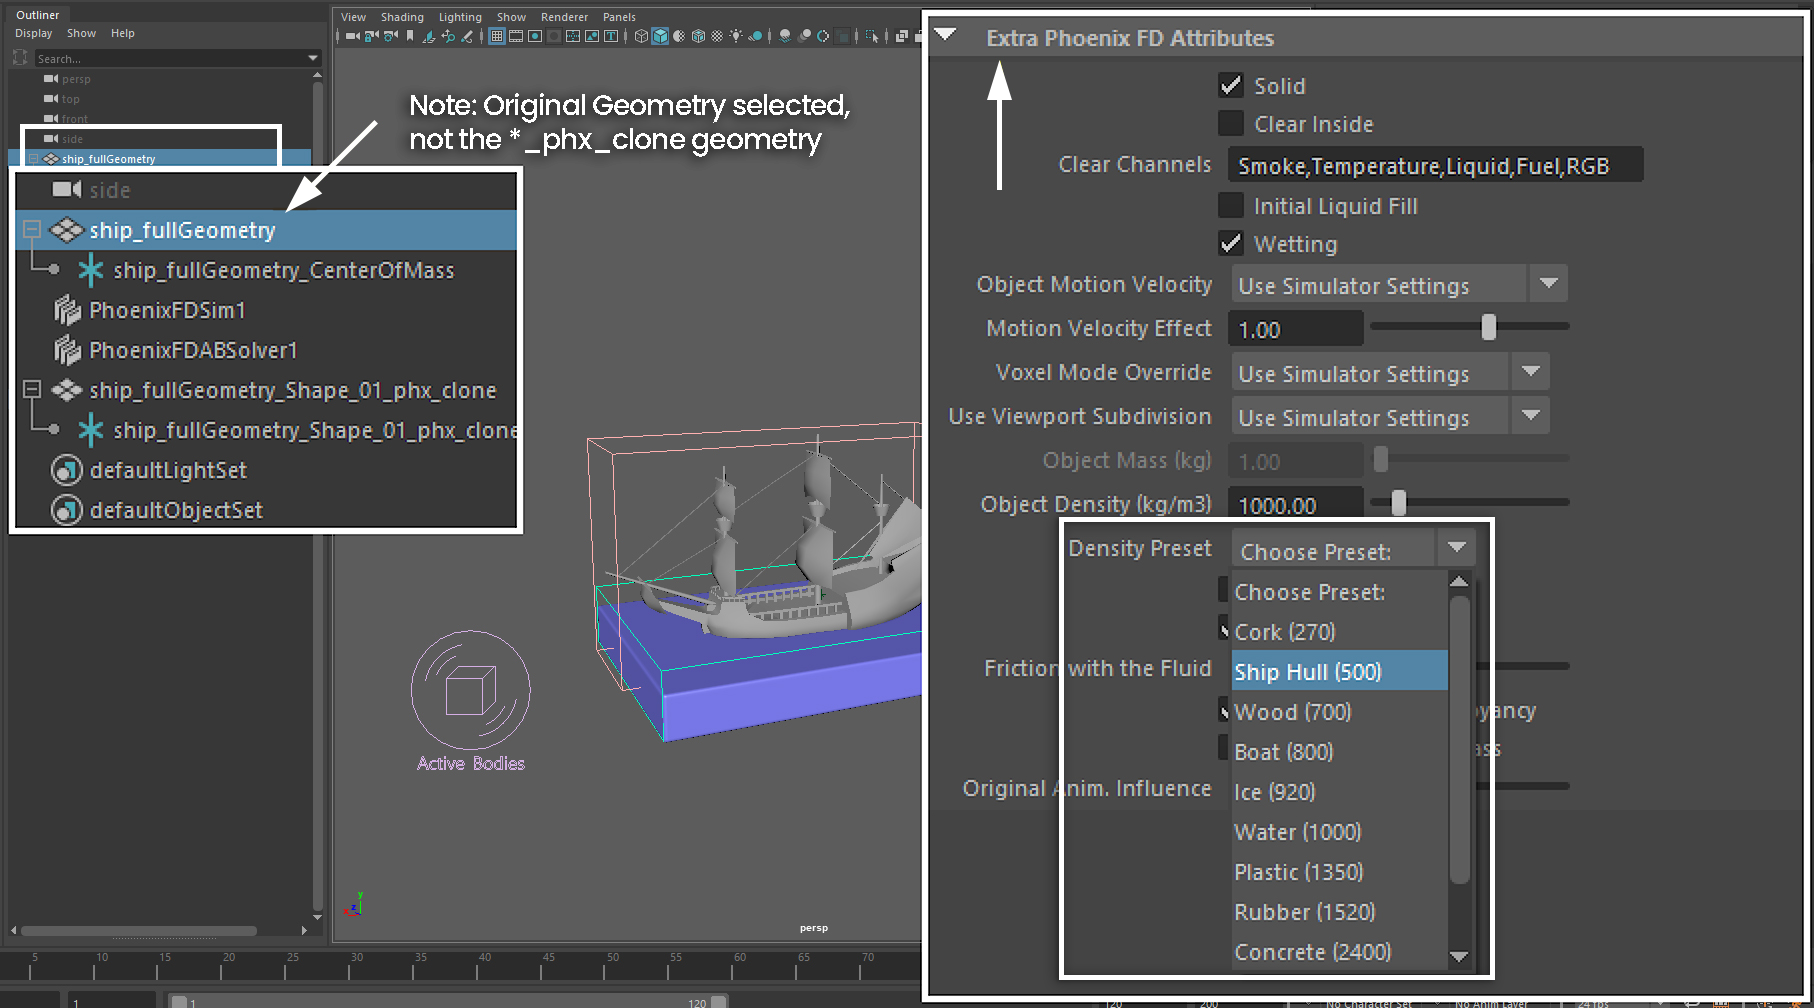Toggle the Textured checker icon
Image resolution: width=1814 pixels, height=1008 pixels.
(x=717, y=36)
